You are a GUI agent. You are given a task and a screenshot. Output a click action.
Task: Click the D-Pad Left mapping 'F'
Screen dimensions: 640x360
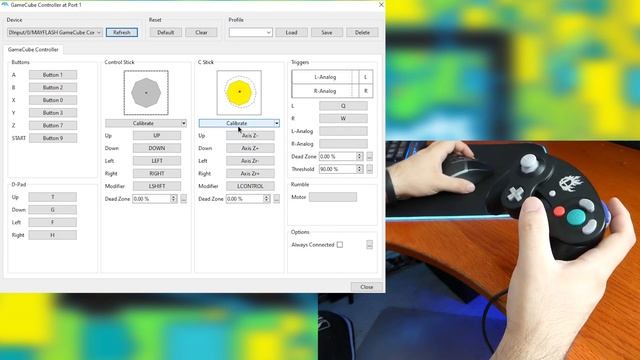pos(53,222)
